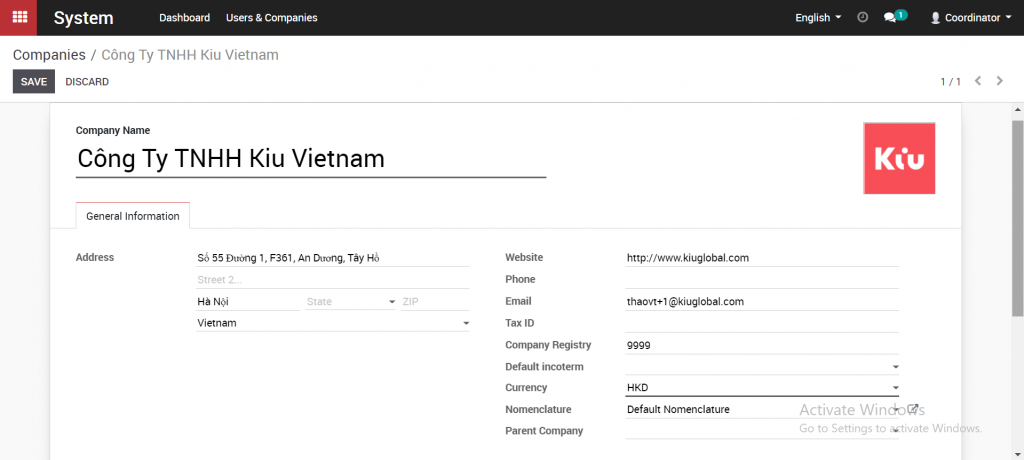The height and width of the screenshot is (460, 1024).
Task: Click the Street 2 input field
Action: tap(333, 280)
